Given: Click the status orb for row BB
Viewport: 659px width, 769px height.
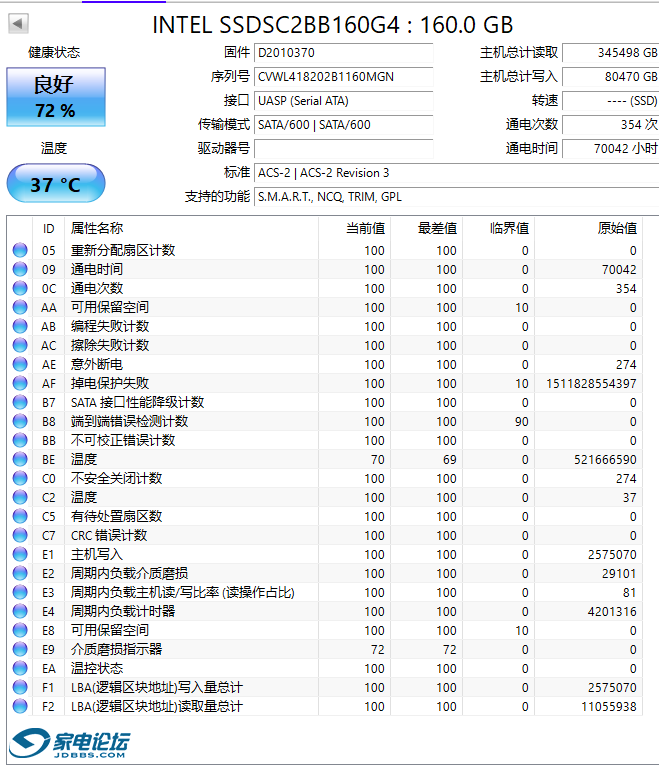Looking at the screenshot, I should [20, 440].
